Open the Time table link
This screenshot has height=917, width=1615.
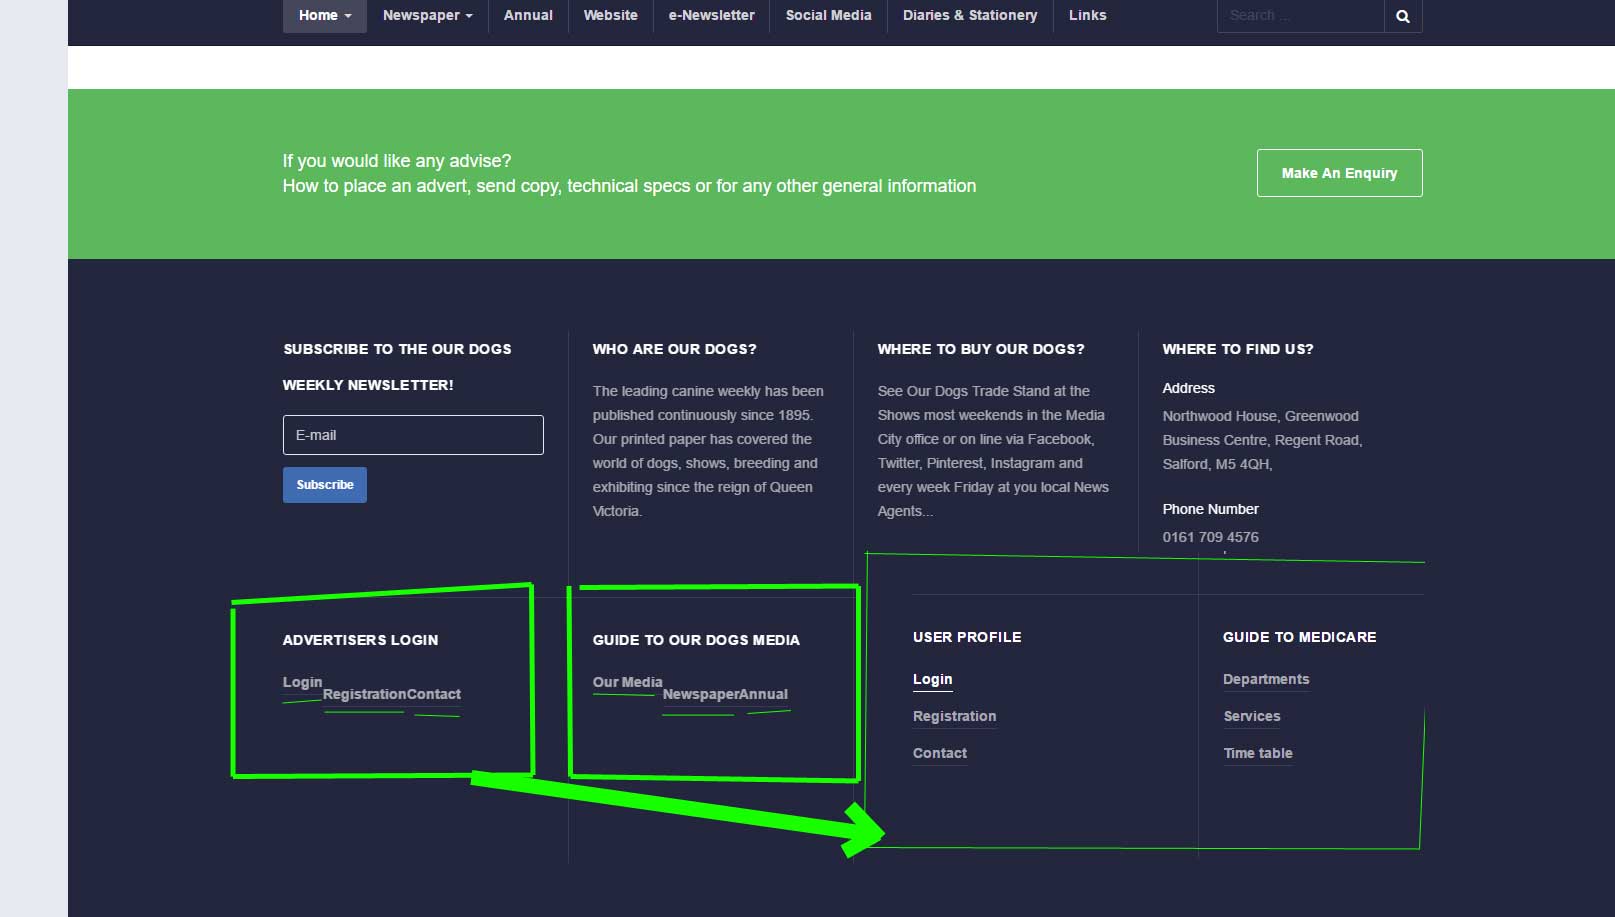point(1258,753)
